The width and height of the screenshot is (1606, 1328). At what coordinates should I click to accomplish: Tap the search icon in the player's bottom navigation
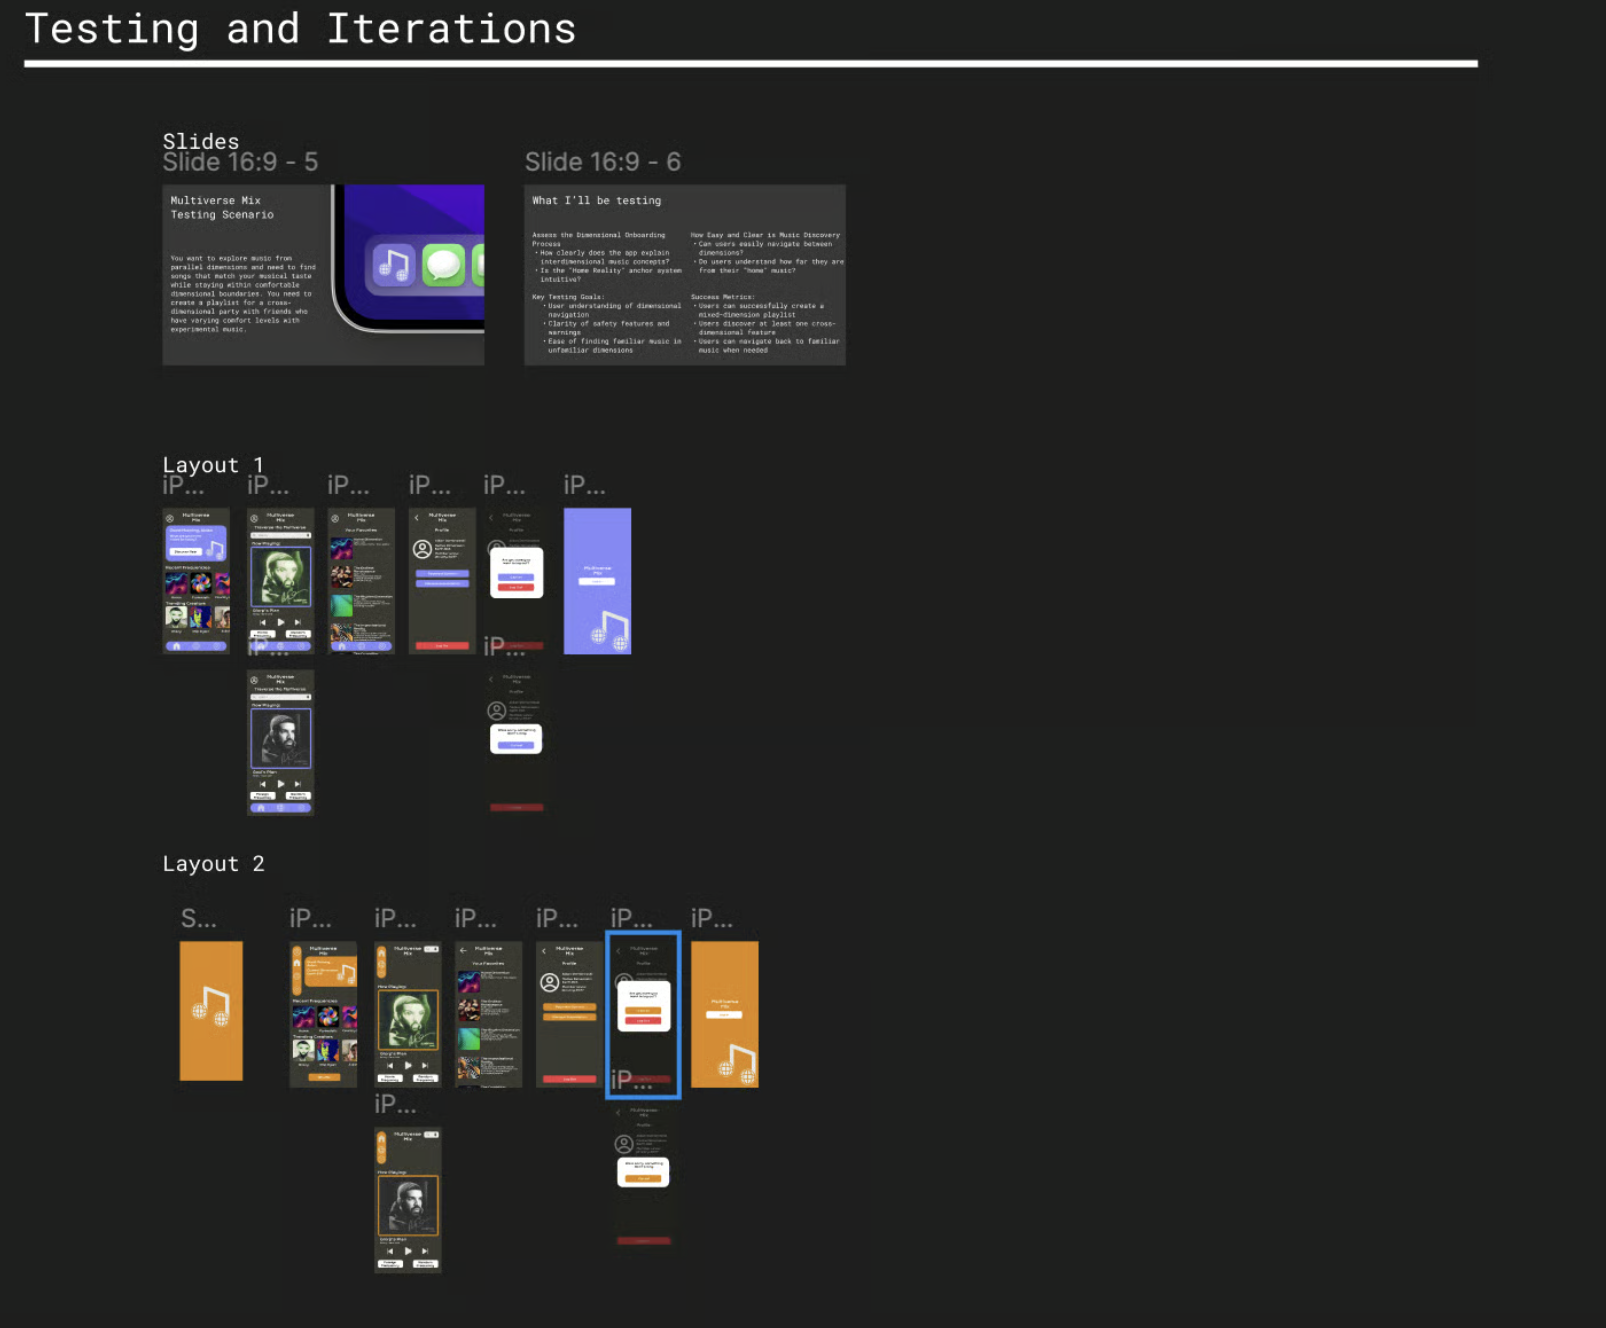tap(280, 646)
